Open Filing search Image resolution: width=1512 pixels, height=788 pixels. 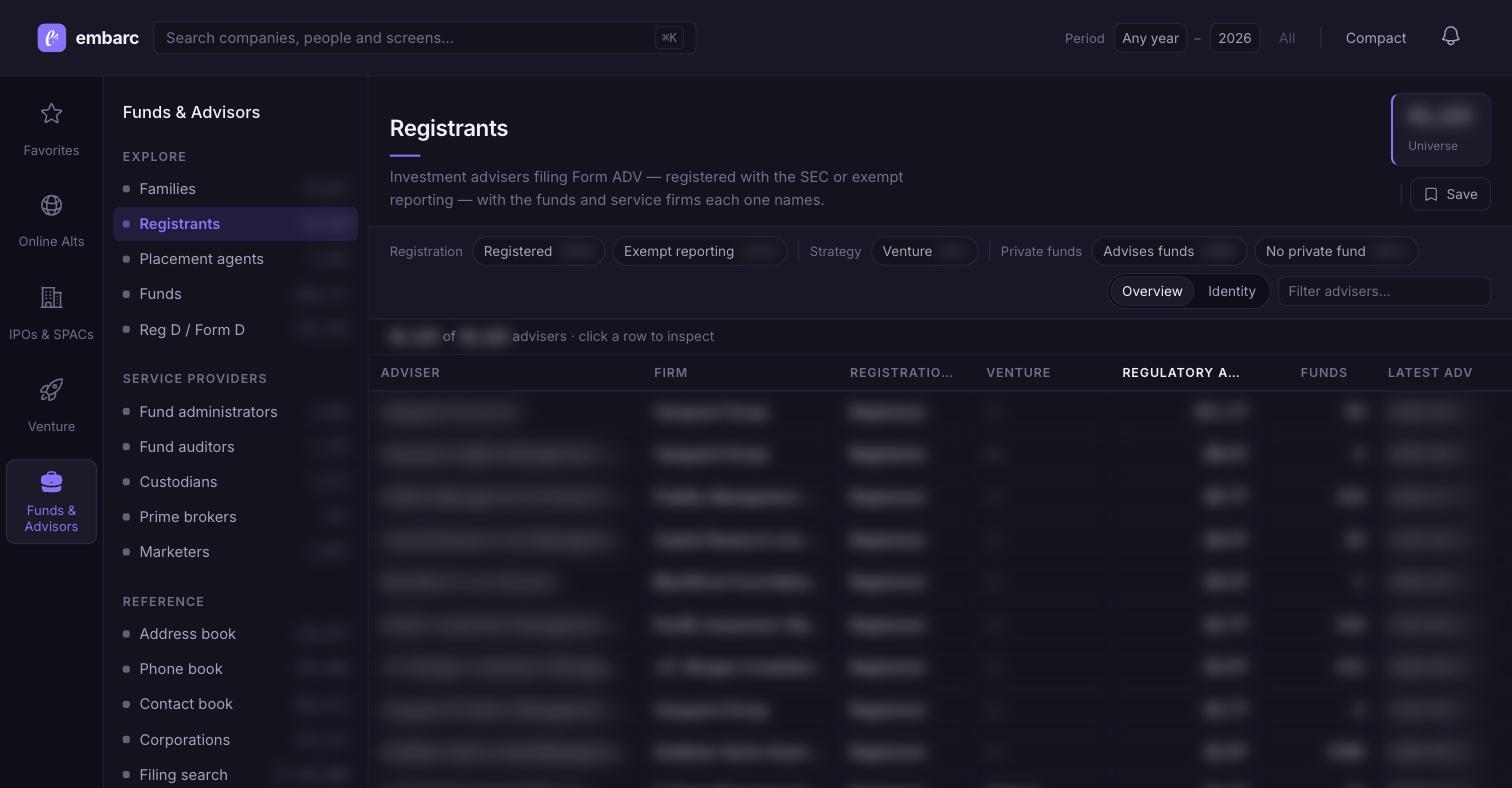tap(235, 775)
